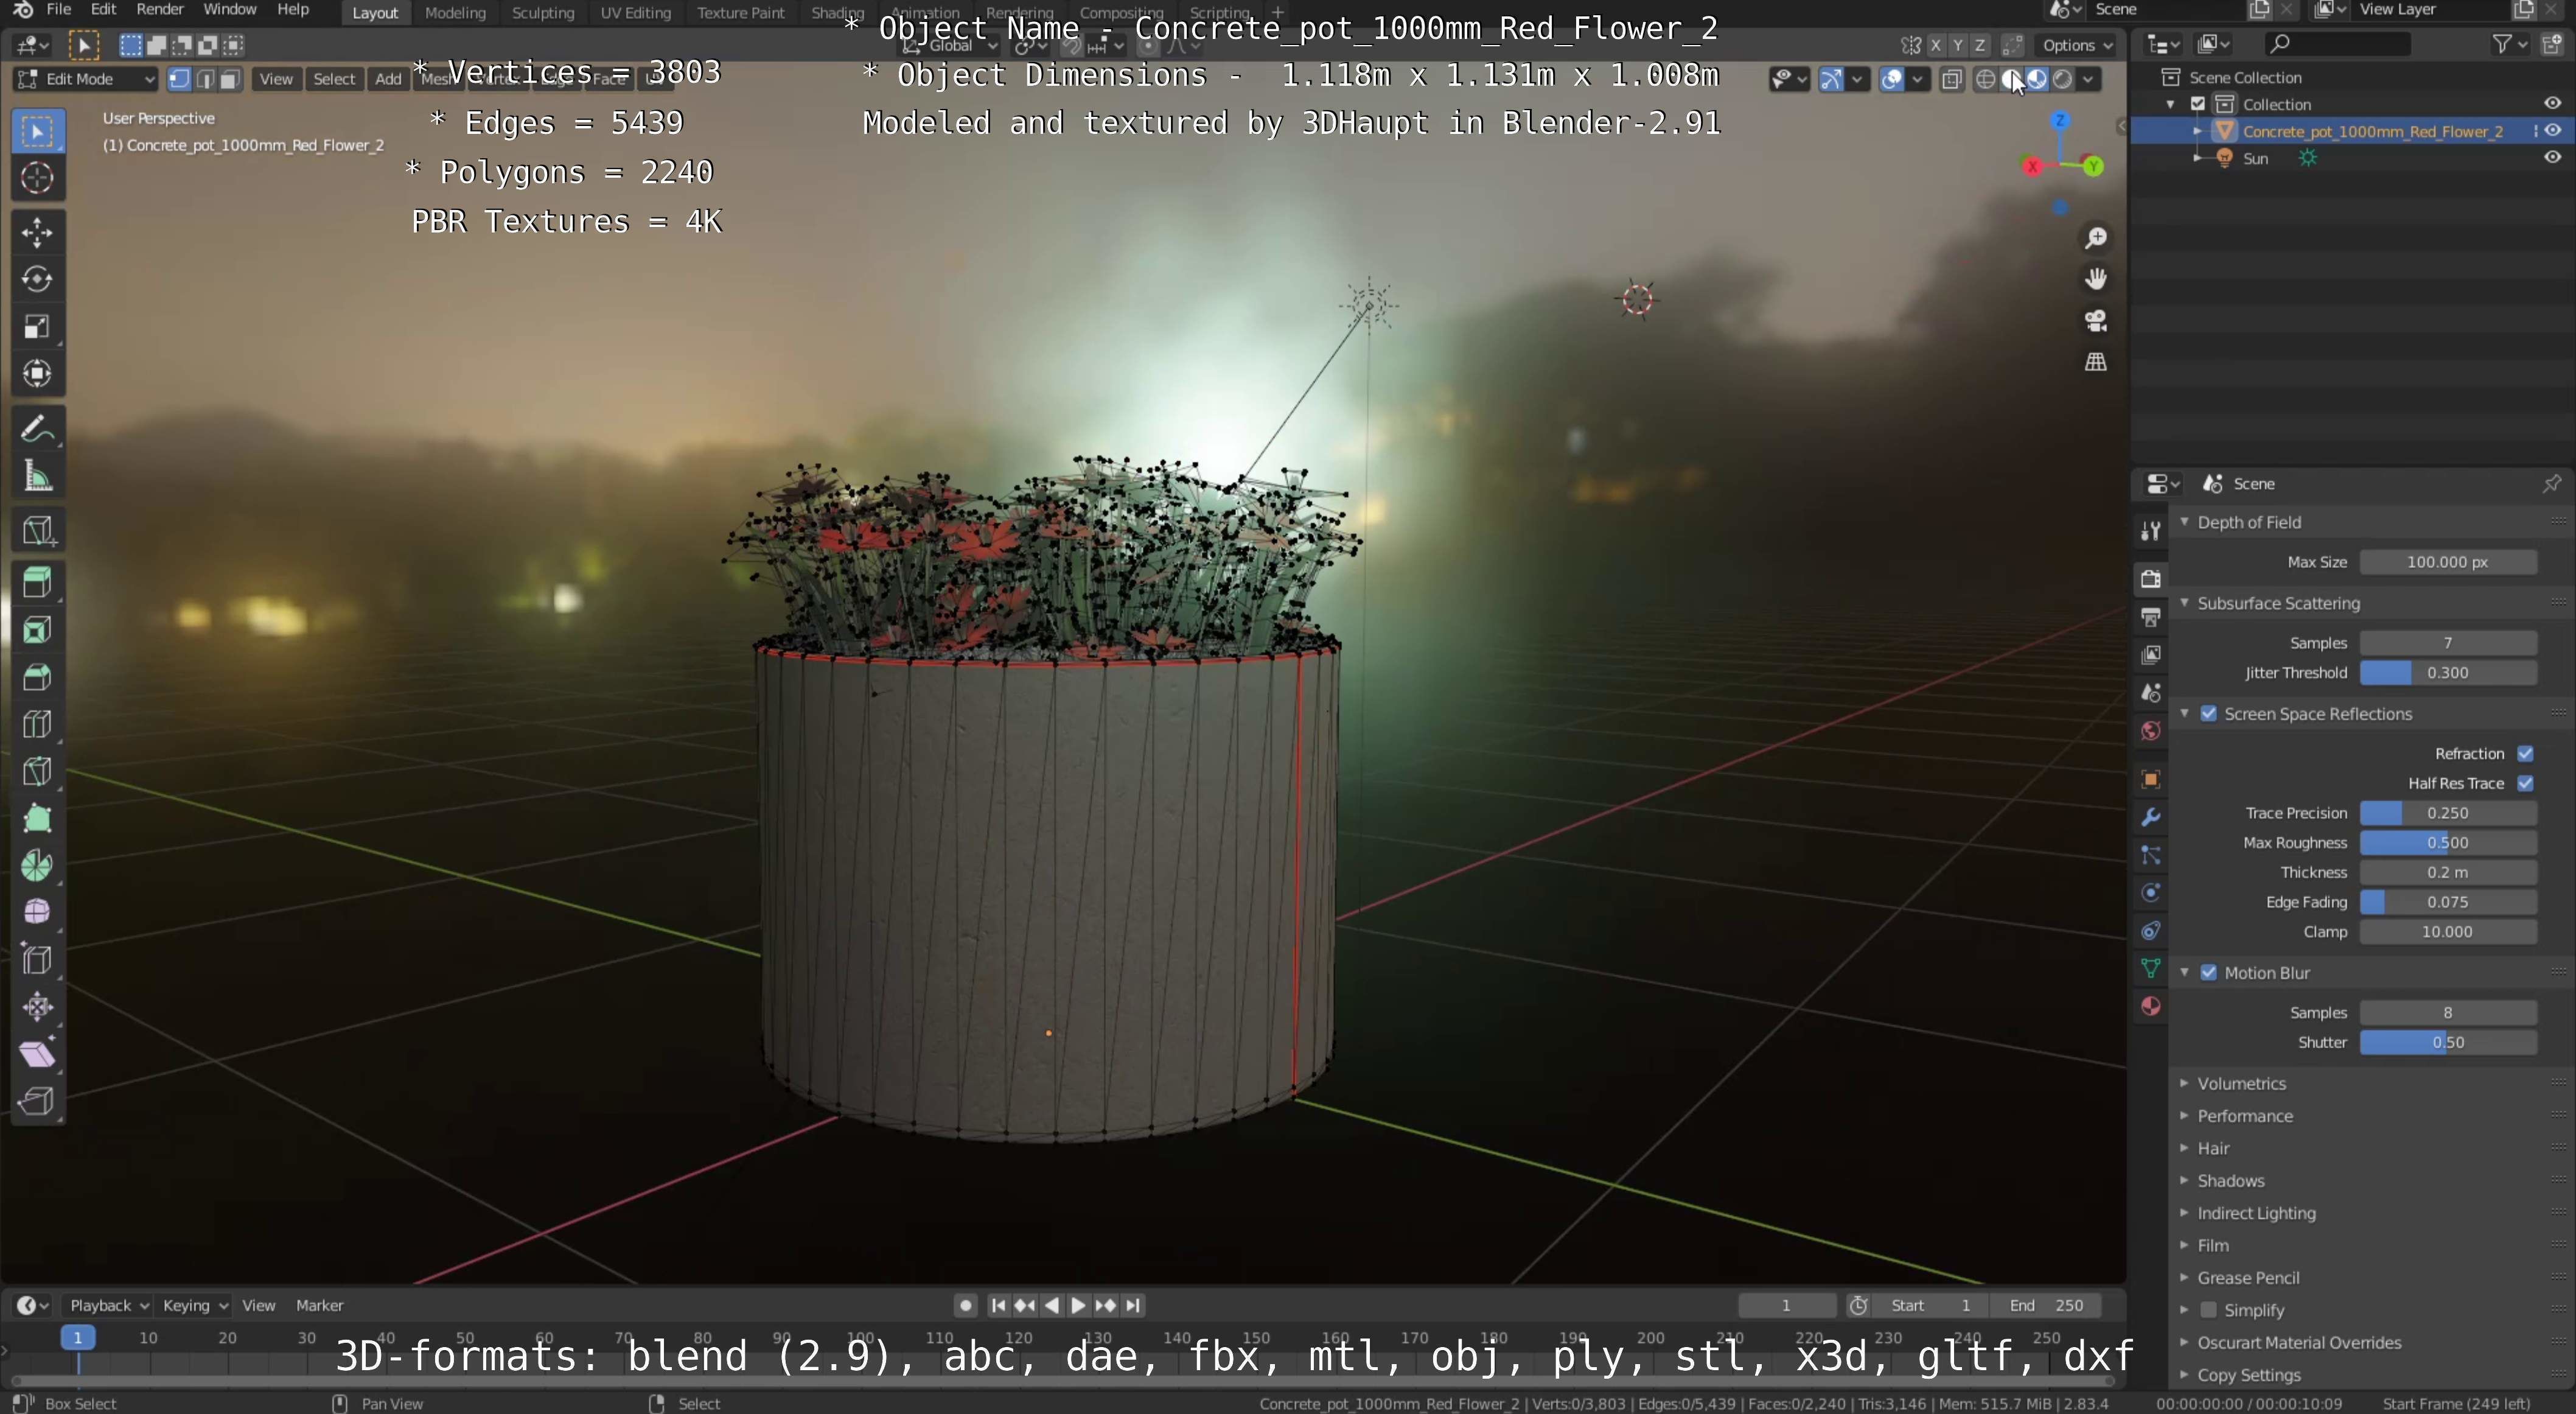Viewport: 2576px width, 1414px height.
Task: Open Render properties tab icon
Action: tap(2150, 579)
